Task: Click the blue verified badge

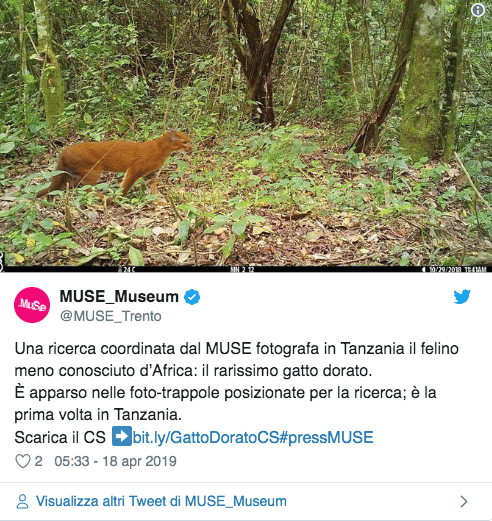Action: click(192, 297)
